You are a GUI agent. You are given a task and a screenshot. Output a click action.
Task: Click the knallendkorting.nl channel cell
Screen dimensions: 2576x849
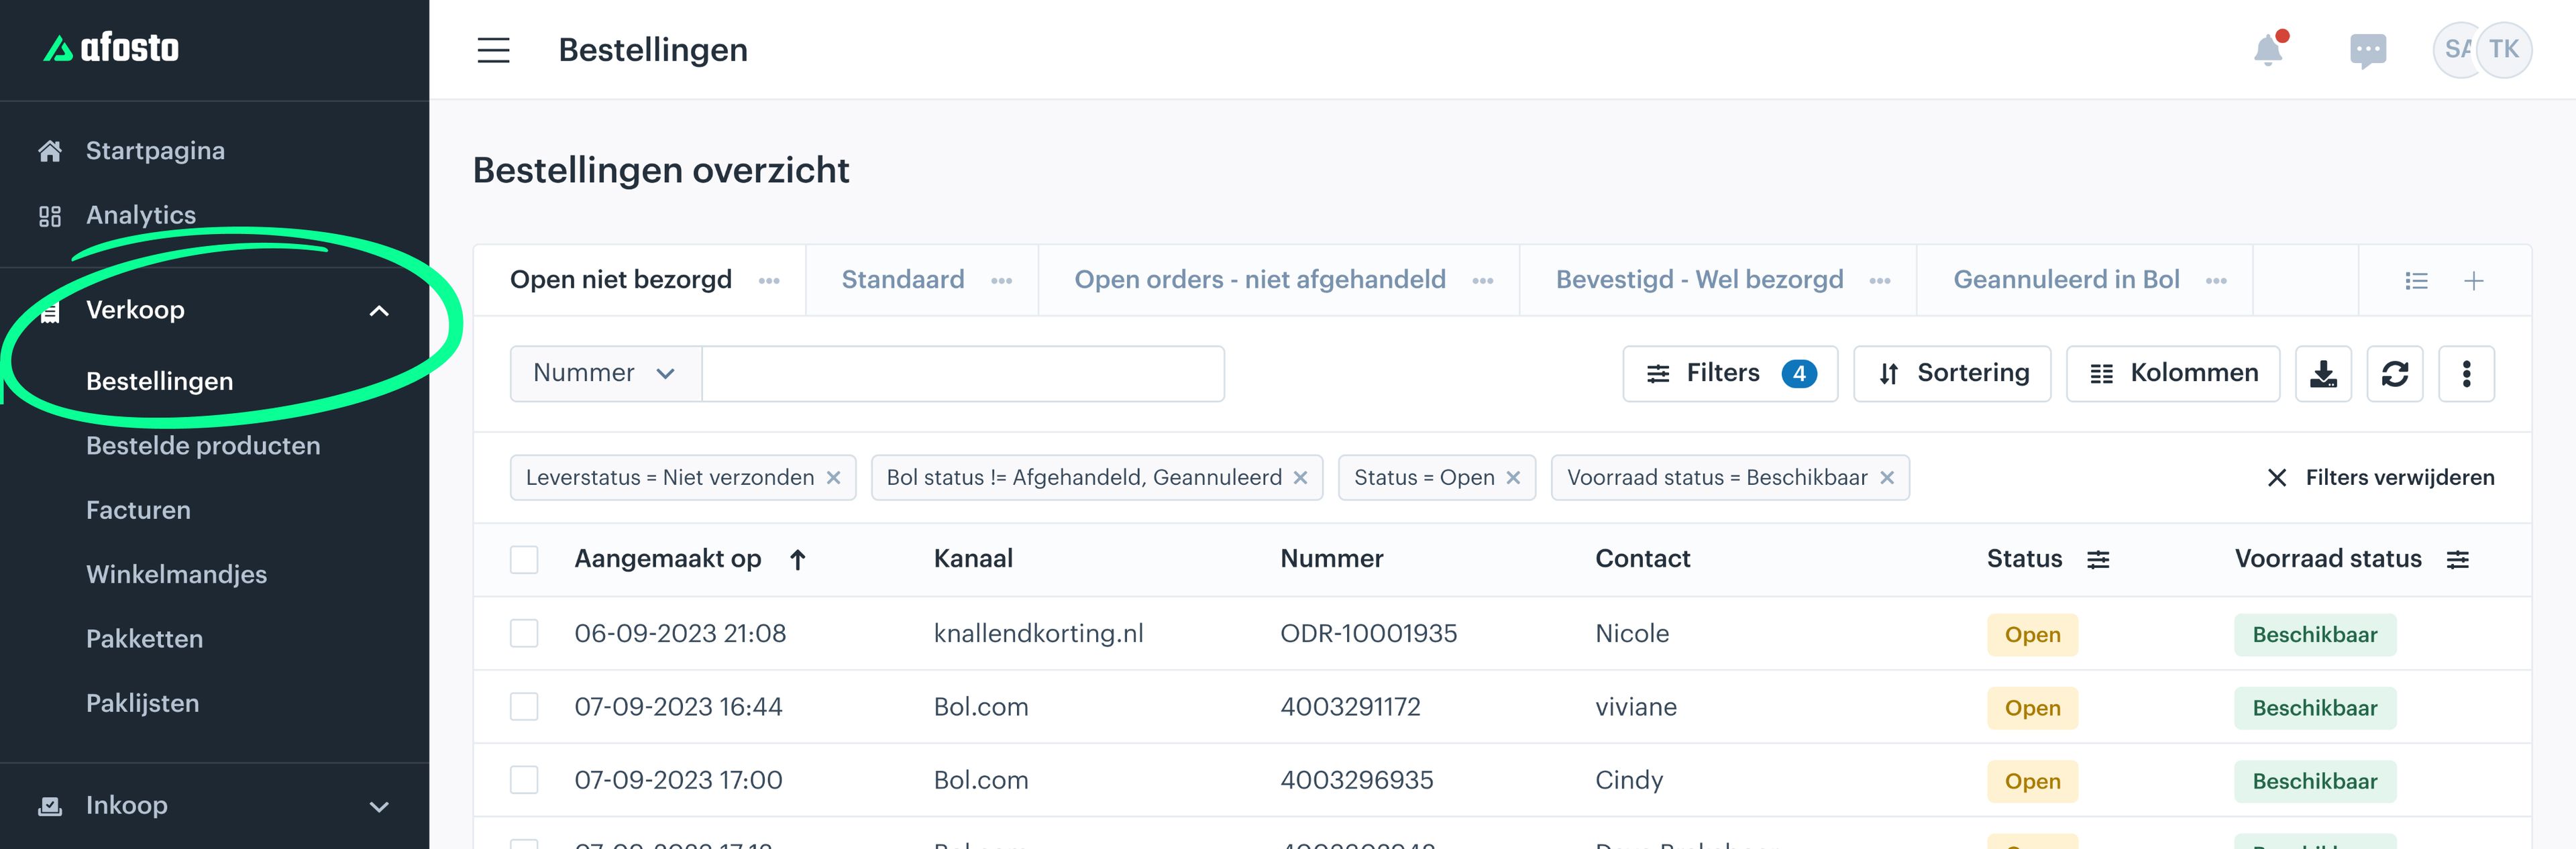click(1038, 634)
